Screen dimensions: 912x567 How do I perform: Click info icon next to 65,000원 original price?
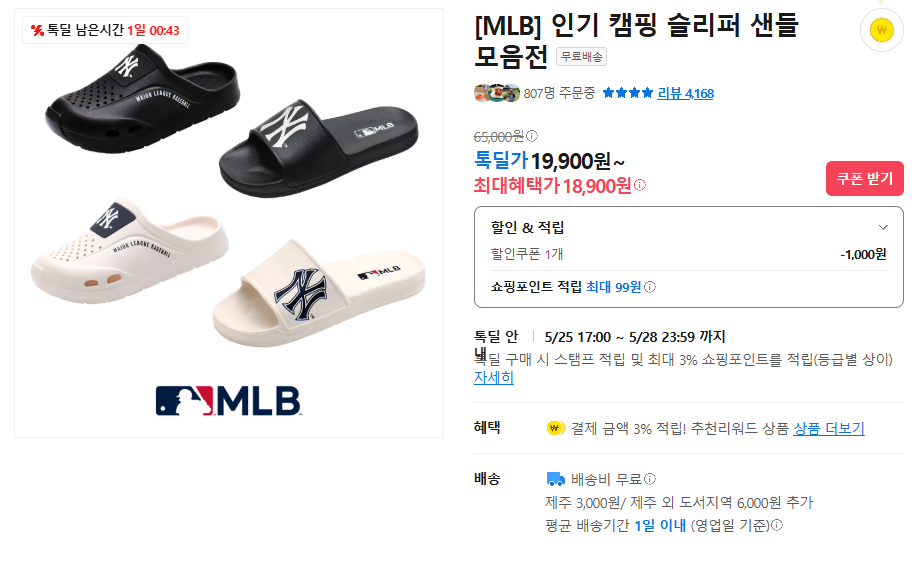click(x=532, y=136)
